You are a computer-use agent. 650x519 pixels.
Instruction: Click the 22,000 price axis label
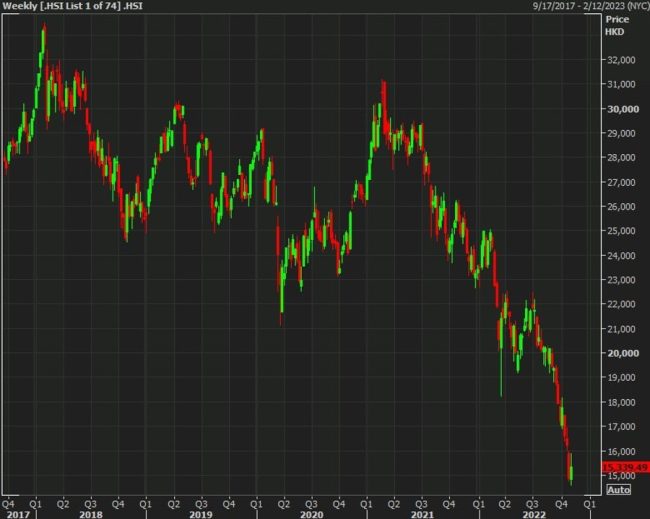point(621,304)
